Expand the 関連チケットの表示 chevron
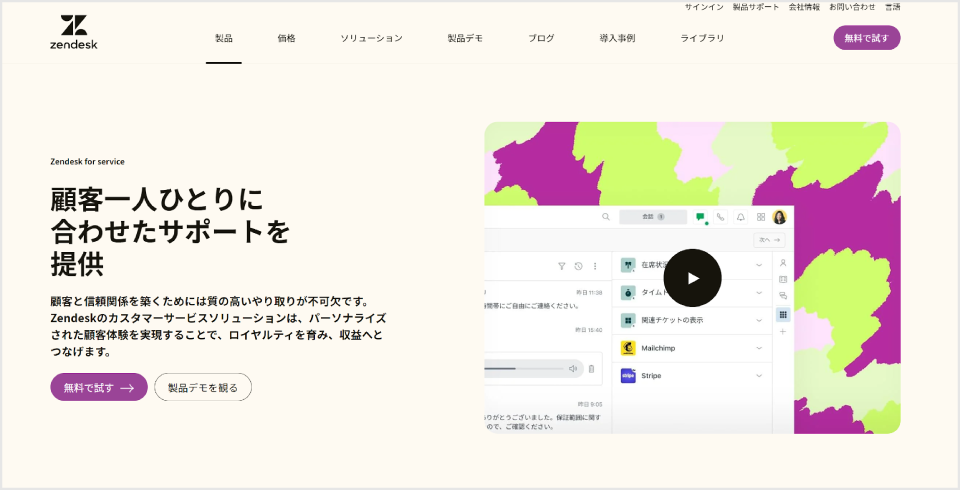The width and height of the screenshot is (960, 490). point(759,320)
